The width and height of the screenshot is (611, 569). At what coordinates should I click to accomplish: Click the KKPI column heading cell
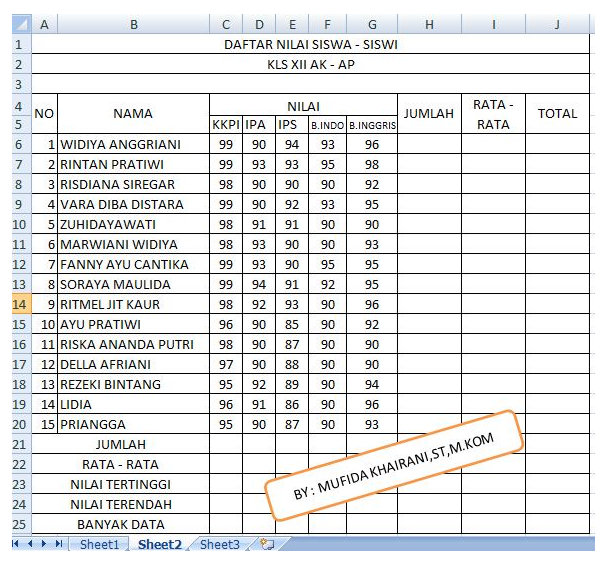coord(226,124)
